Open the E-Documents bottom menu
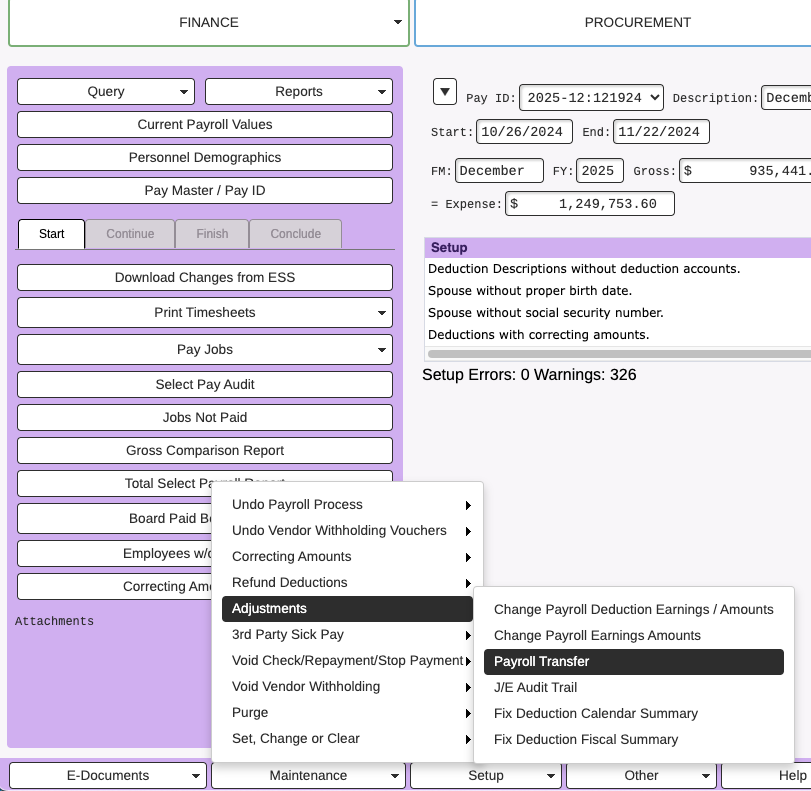 [x=108, y=775]
